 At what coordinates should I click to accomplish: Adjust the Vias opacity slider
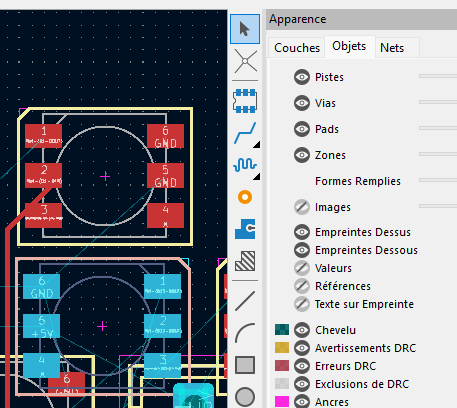(438, 102)
